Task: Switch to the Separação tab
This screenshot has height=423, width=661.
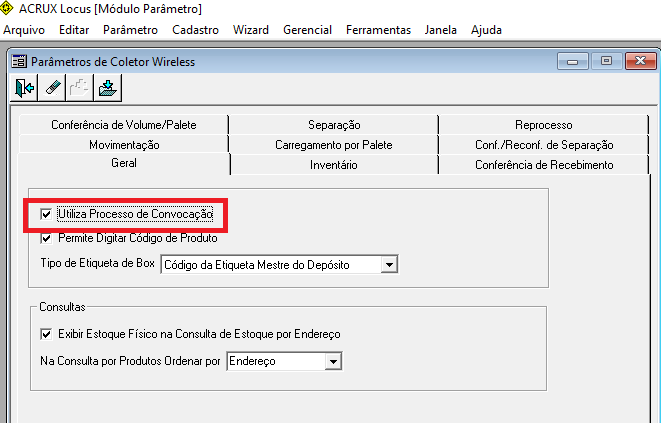Action: [x=334, y=125]
